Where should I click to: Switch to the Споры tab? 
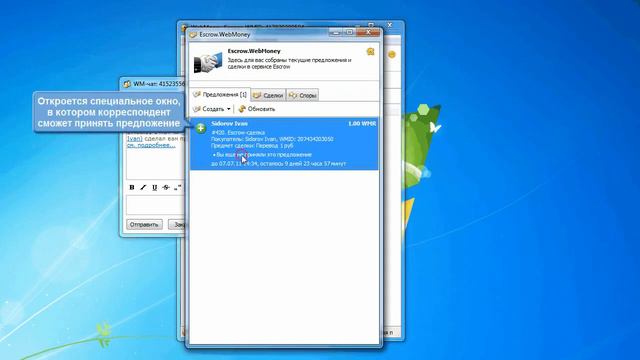pos(302,95)
